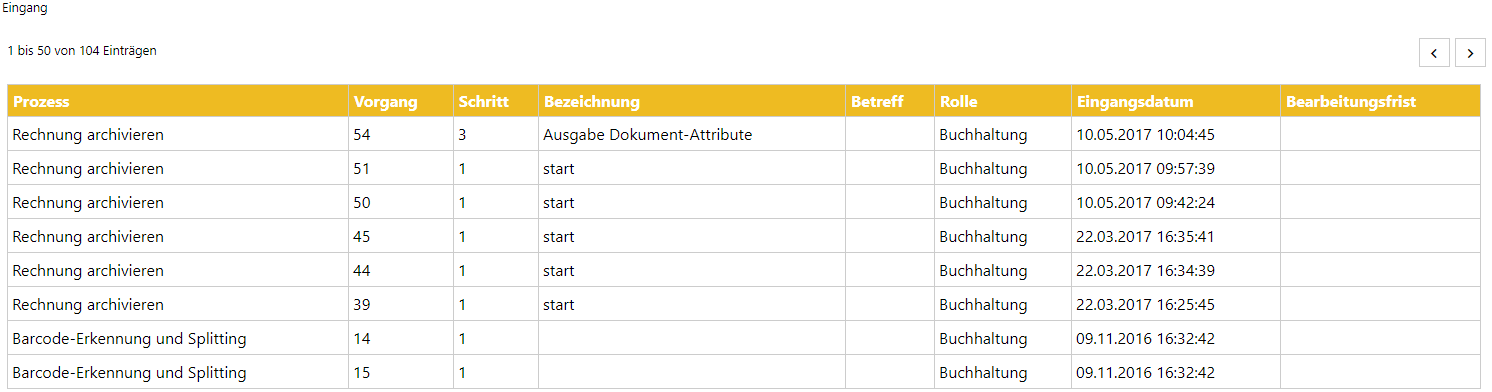This screenshot has width=1492, height=392.
Task: Open Barcode-Erkennung und Splitting row 14
Action: (x=744, y=339)
